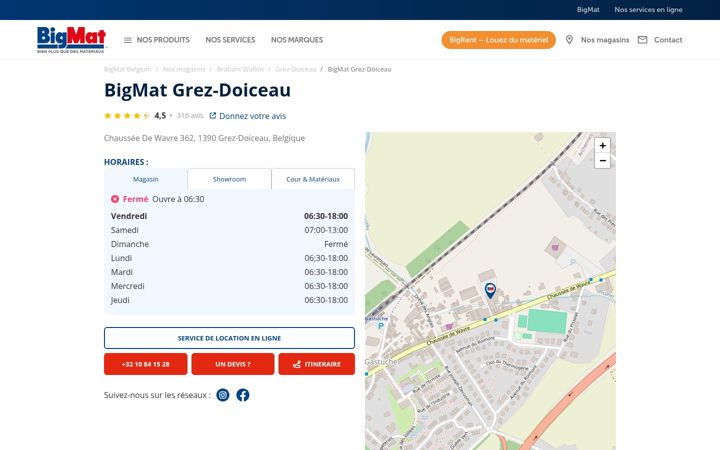Screen dimensions: 720x450
Task: Select the Magasin hours tab
Action: click(146, 179)
